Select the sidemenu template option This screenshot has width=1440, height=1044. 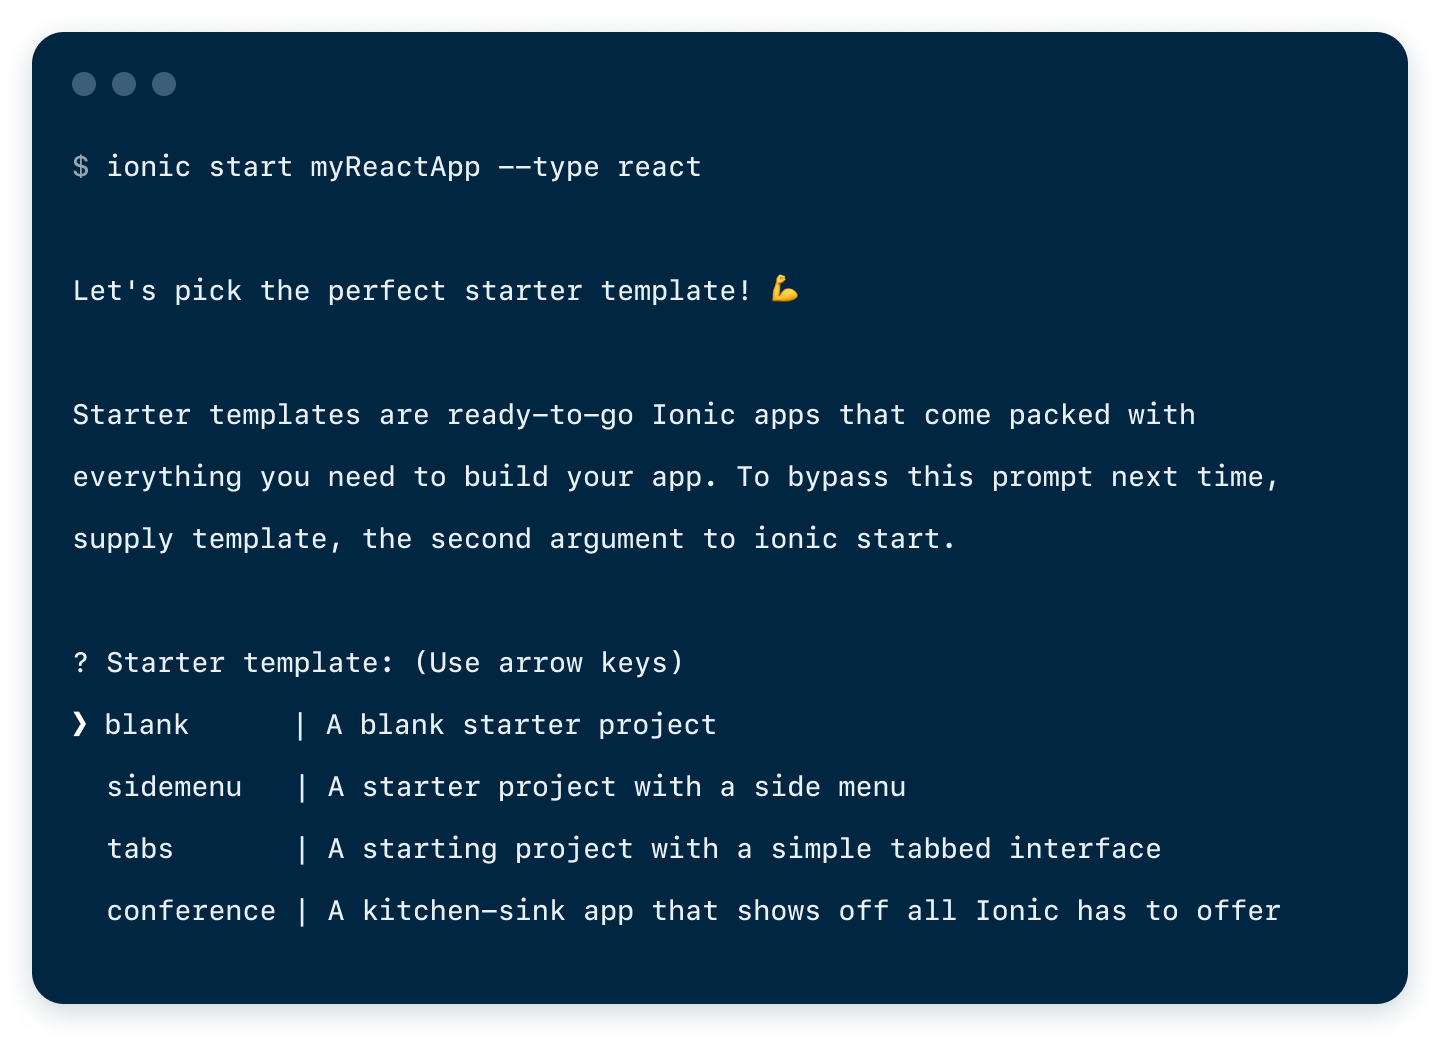pyautogui.click(x=174, y=787)
